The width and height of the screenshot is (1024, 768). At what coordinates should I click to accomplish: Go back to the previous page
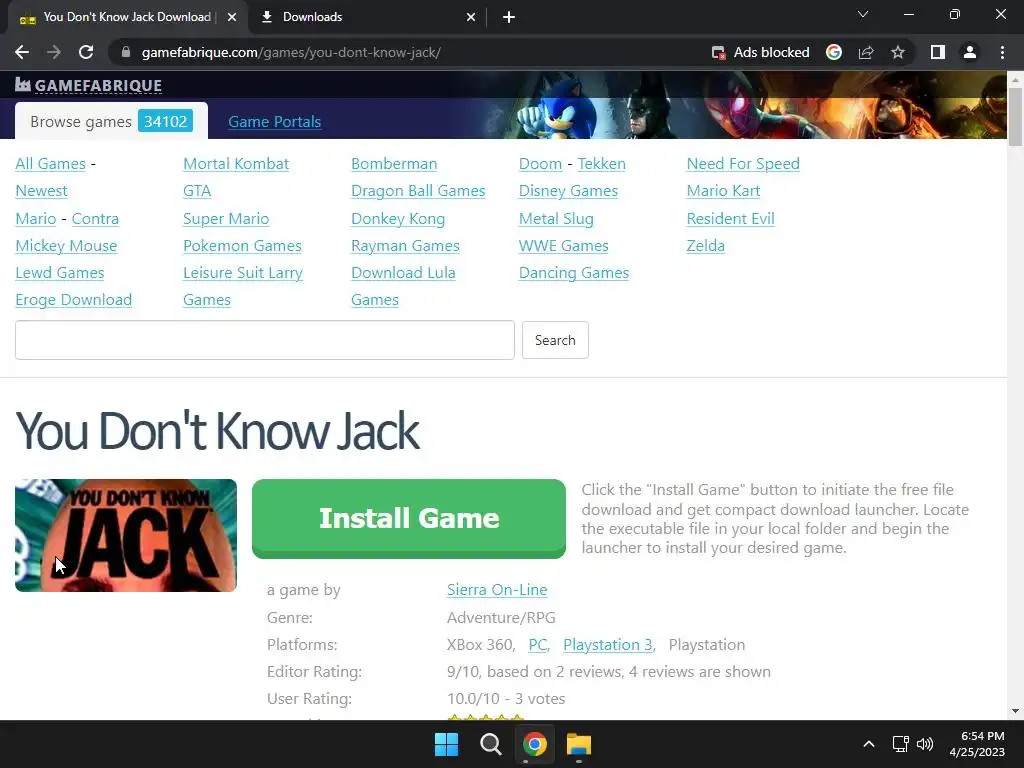22,52
